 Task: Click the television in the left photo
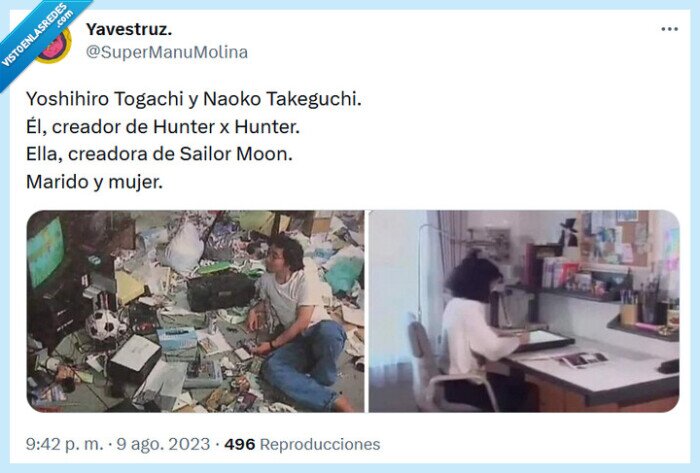[46, 253]
